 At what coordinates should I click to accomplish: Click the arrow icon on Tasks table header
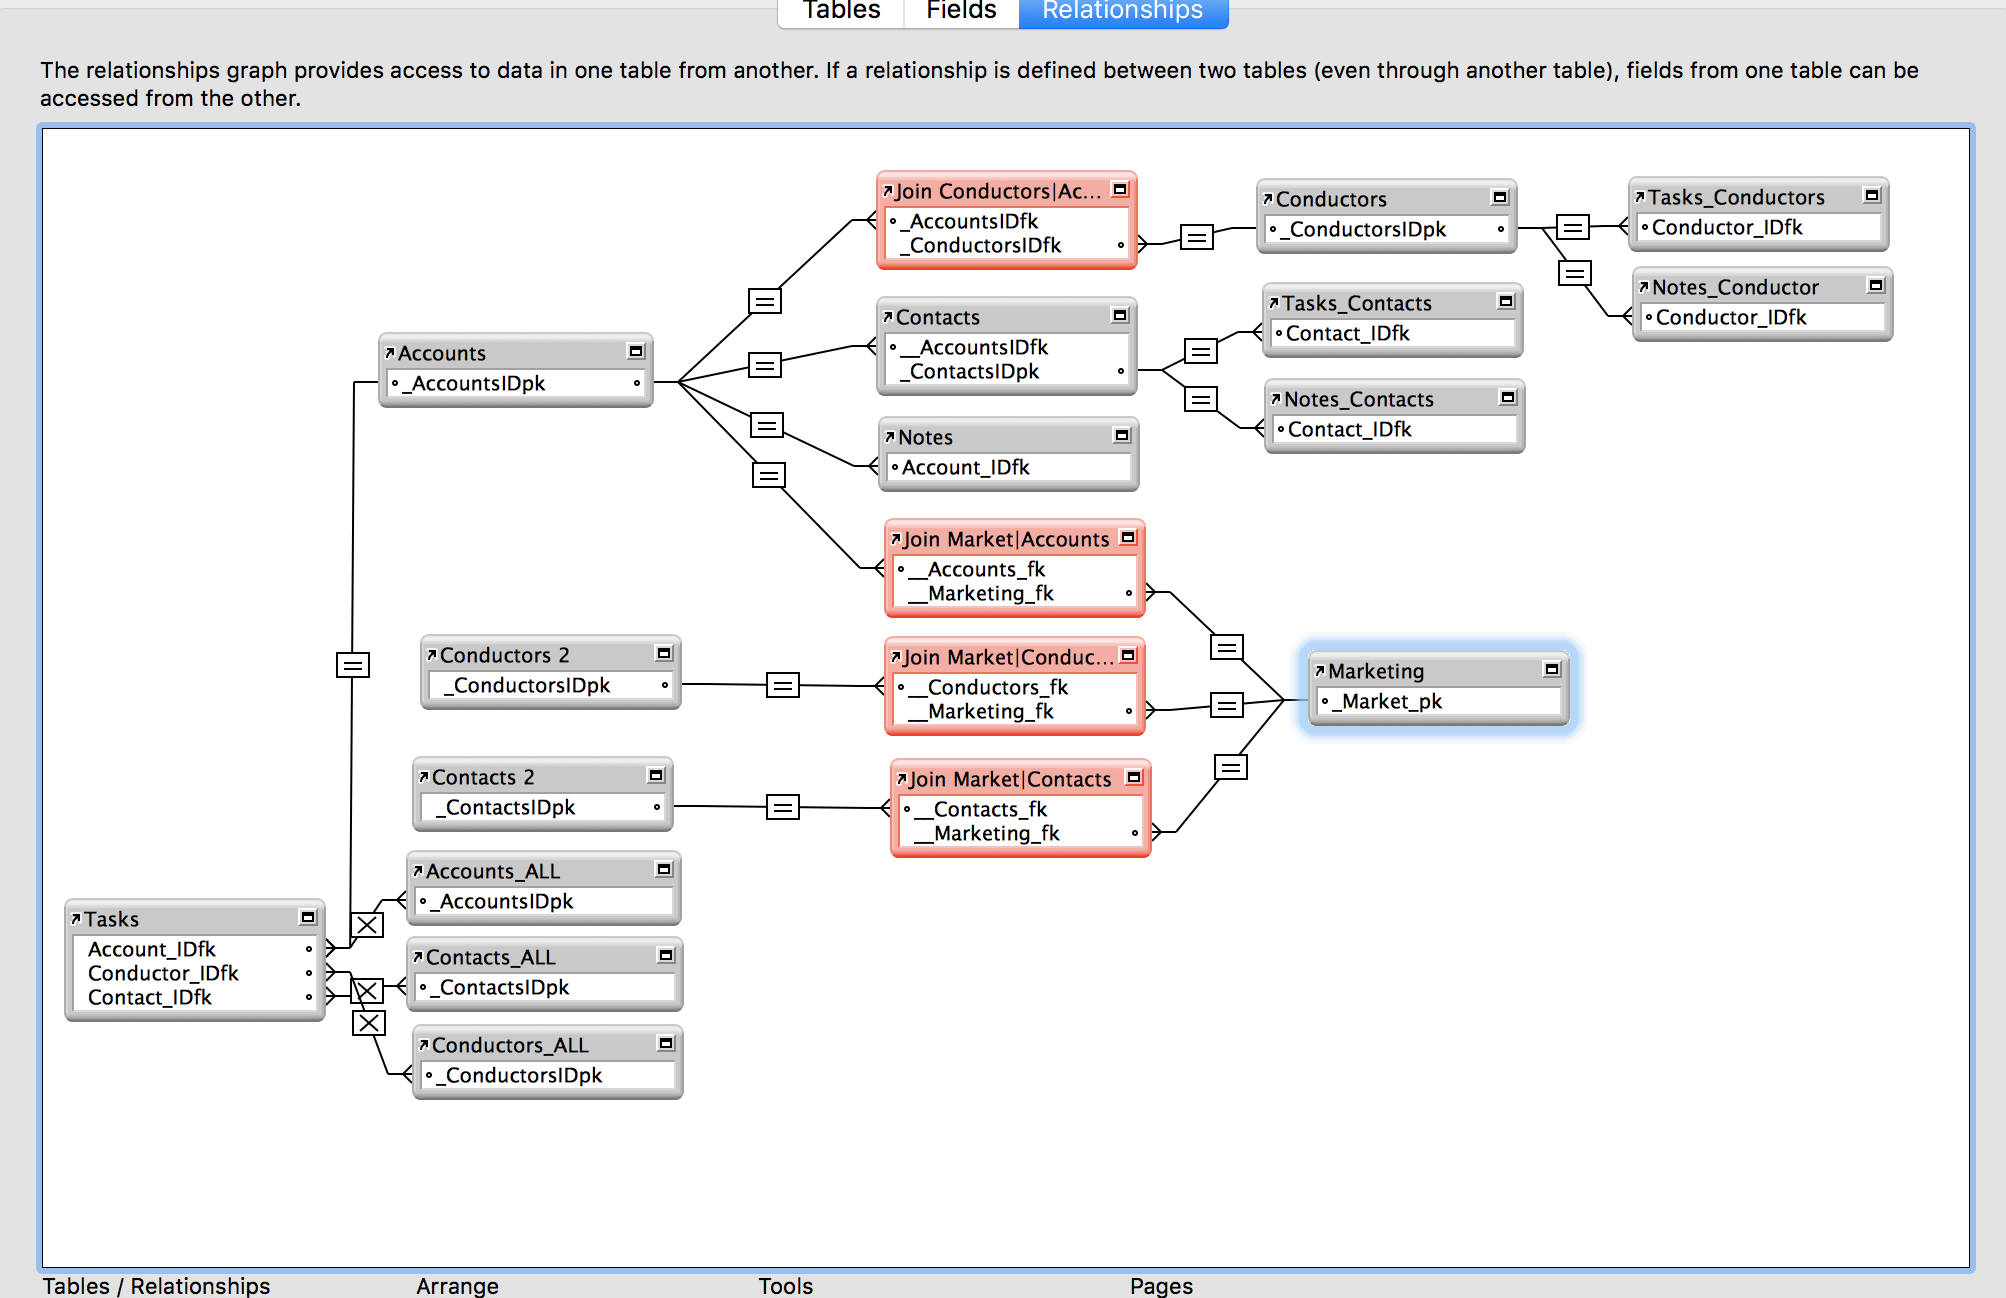click(75, 918)
